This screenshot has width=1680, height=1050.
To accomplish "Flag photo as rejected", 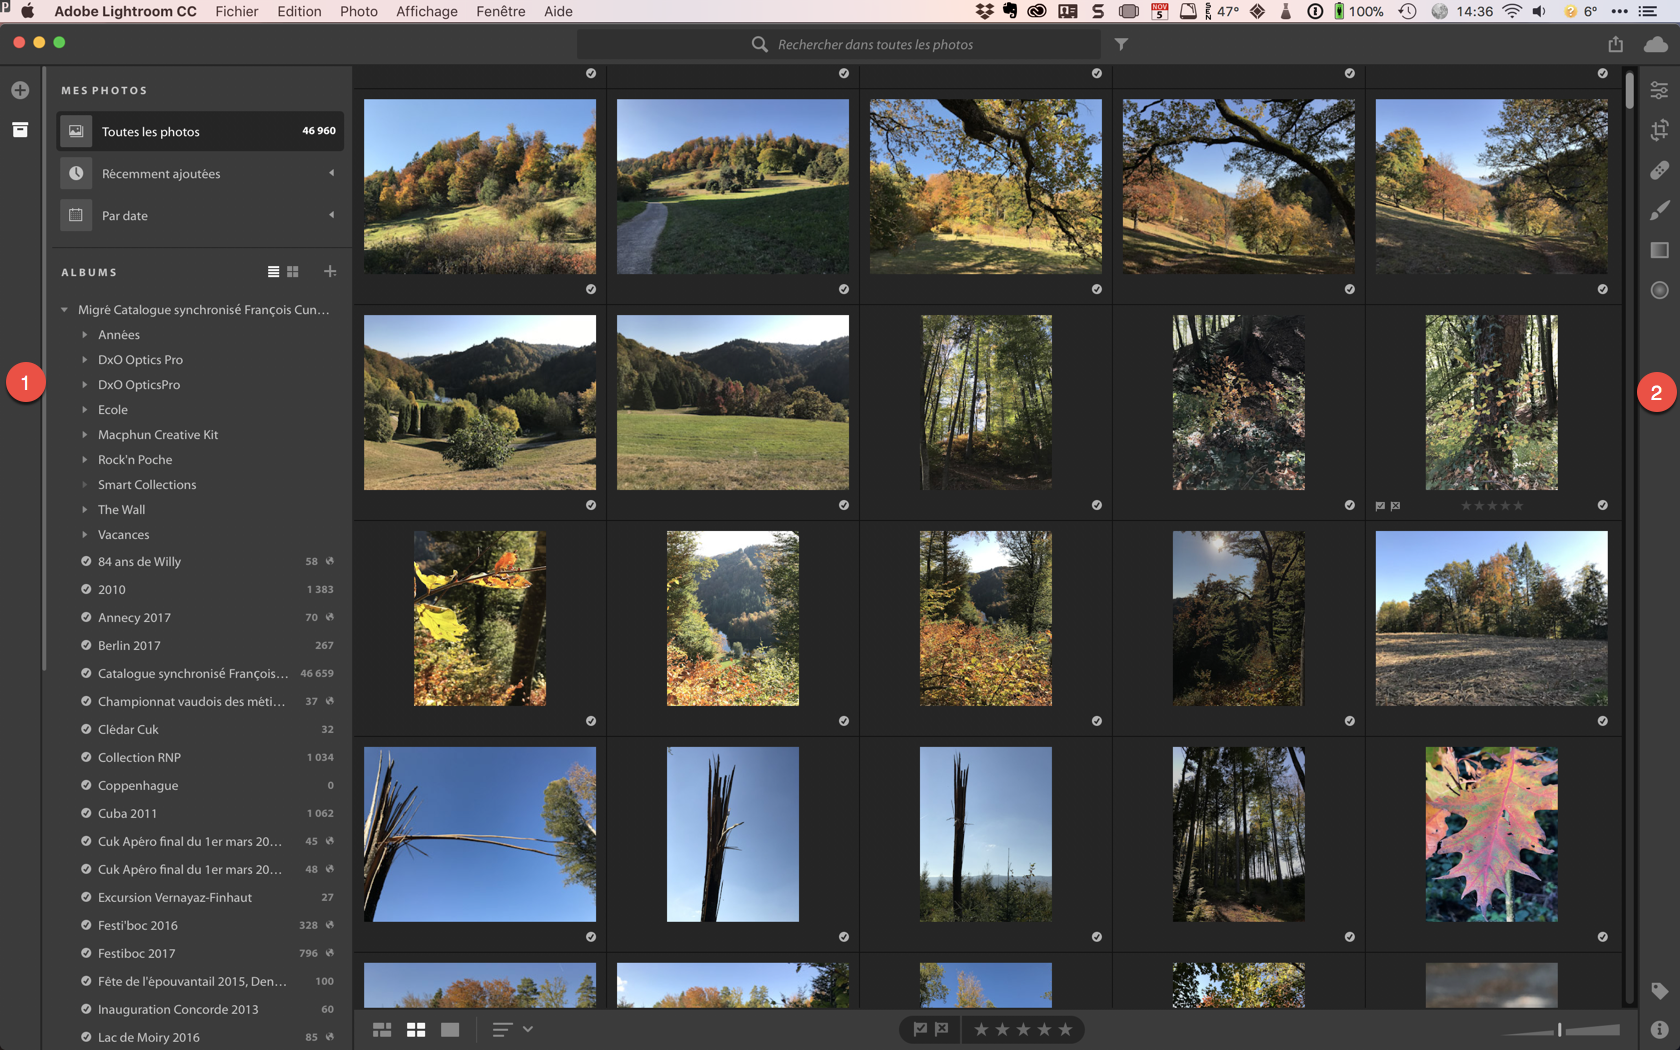I will click(942, 1029).
